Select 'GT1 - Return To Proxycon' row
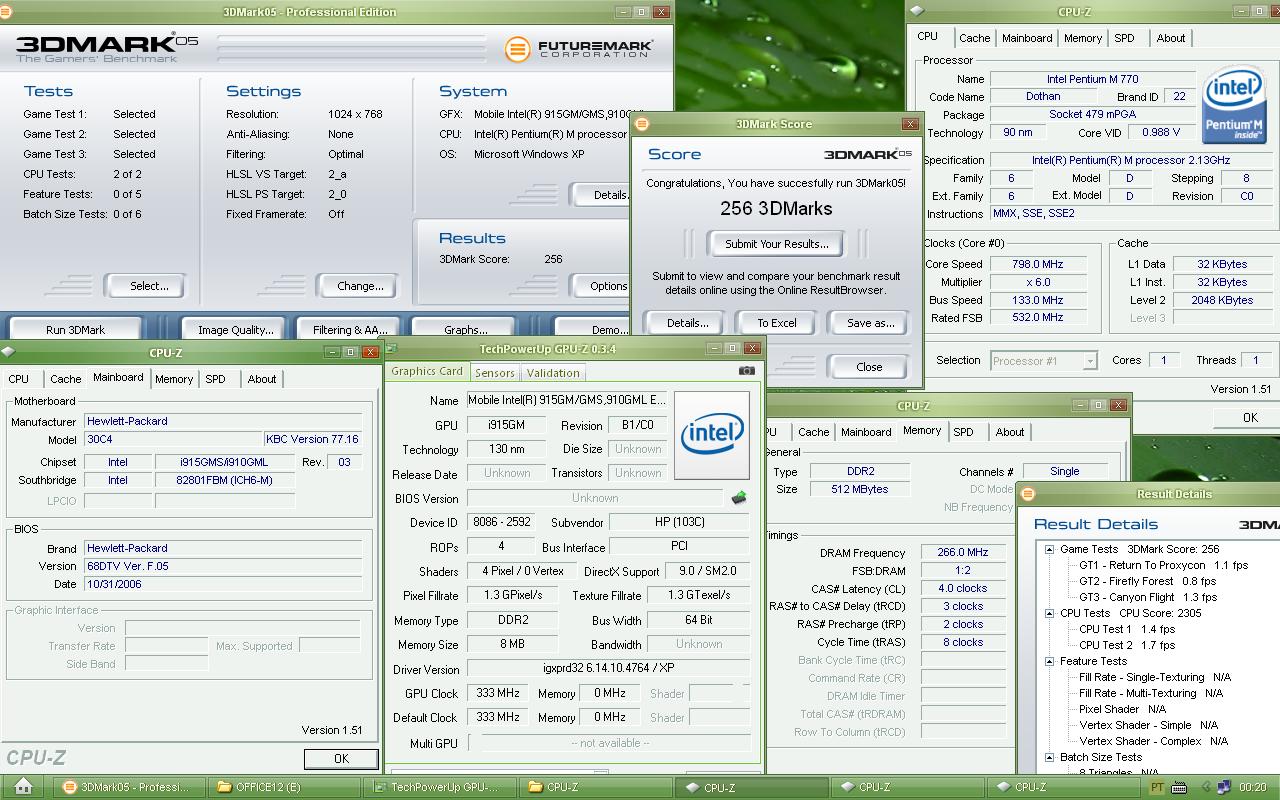Viewport: 1280px width, 800px height. pyautogui.click(x=1163, y=565)
